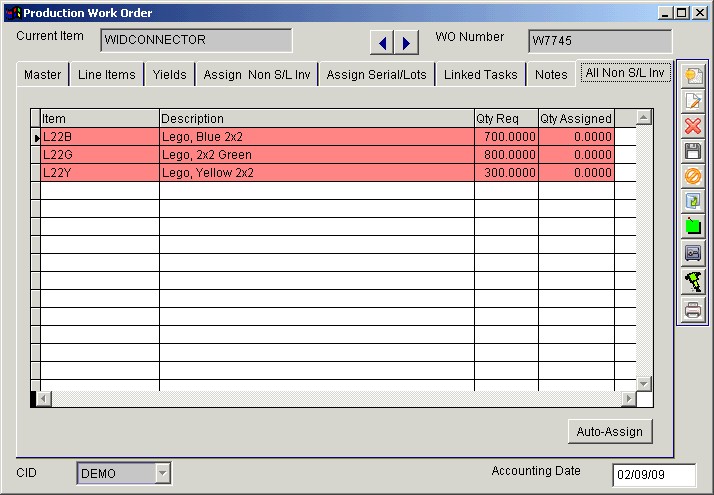The image size is (714, 495).
Task: Select the Linked Tasks tab
Action: pyautogui.click(x=480, y=75)
